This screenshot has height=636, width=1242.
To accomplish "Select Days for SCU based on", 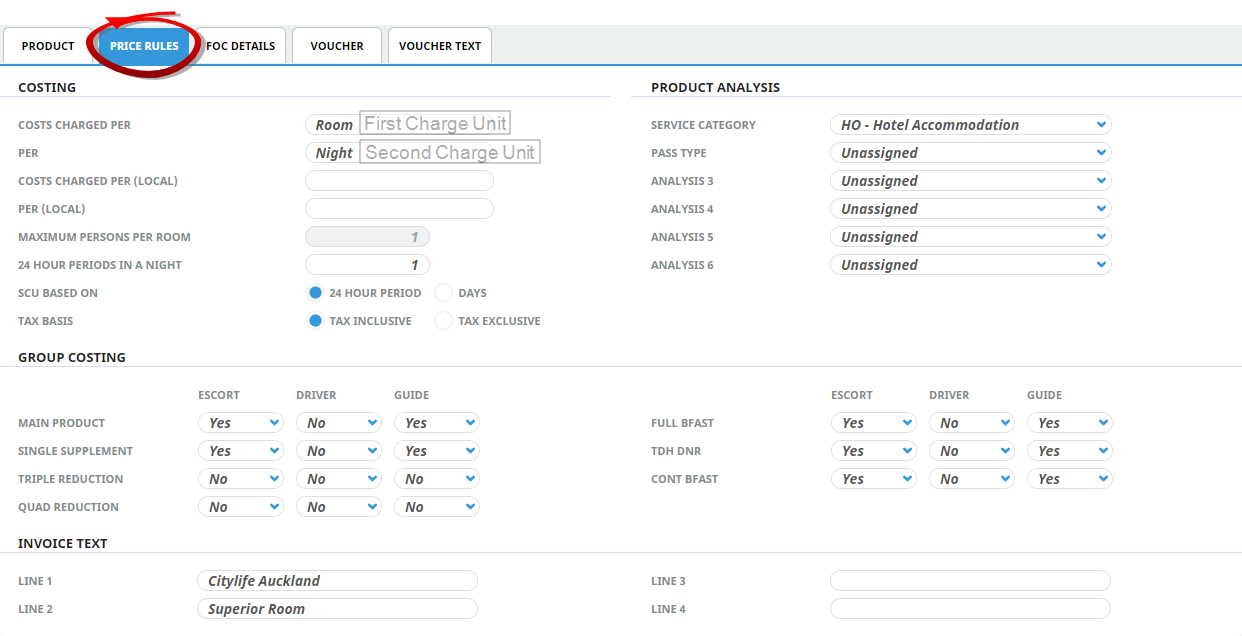I will click(x=444, y=293).
